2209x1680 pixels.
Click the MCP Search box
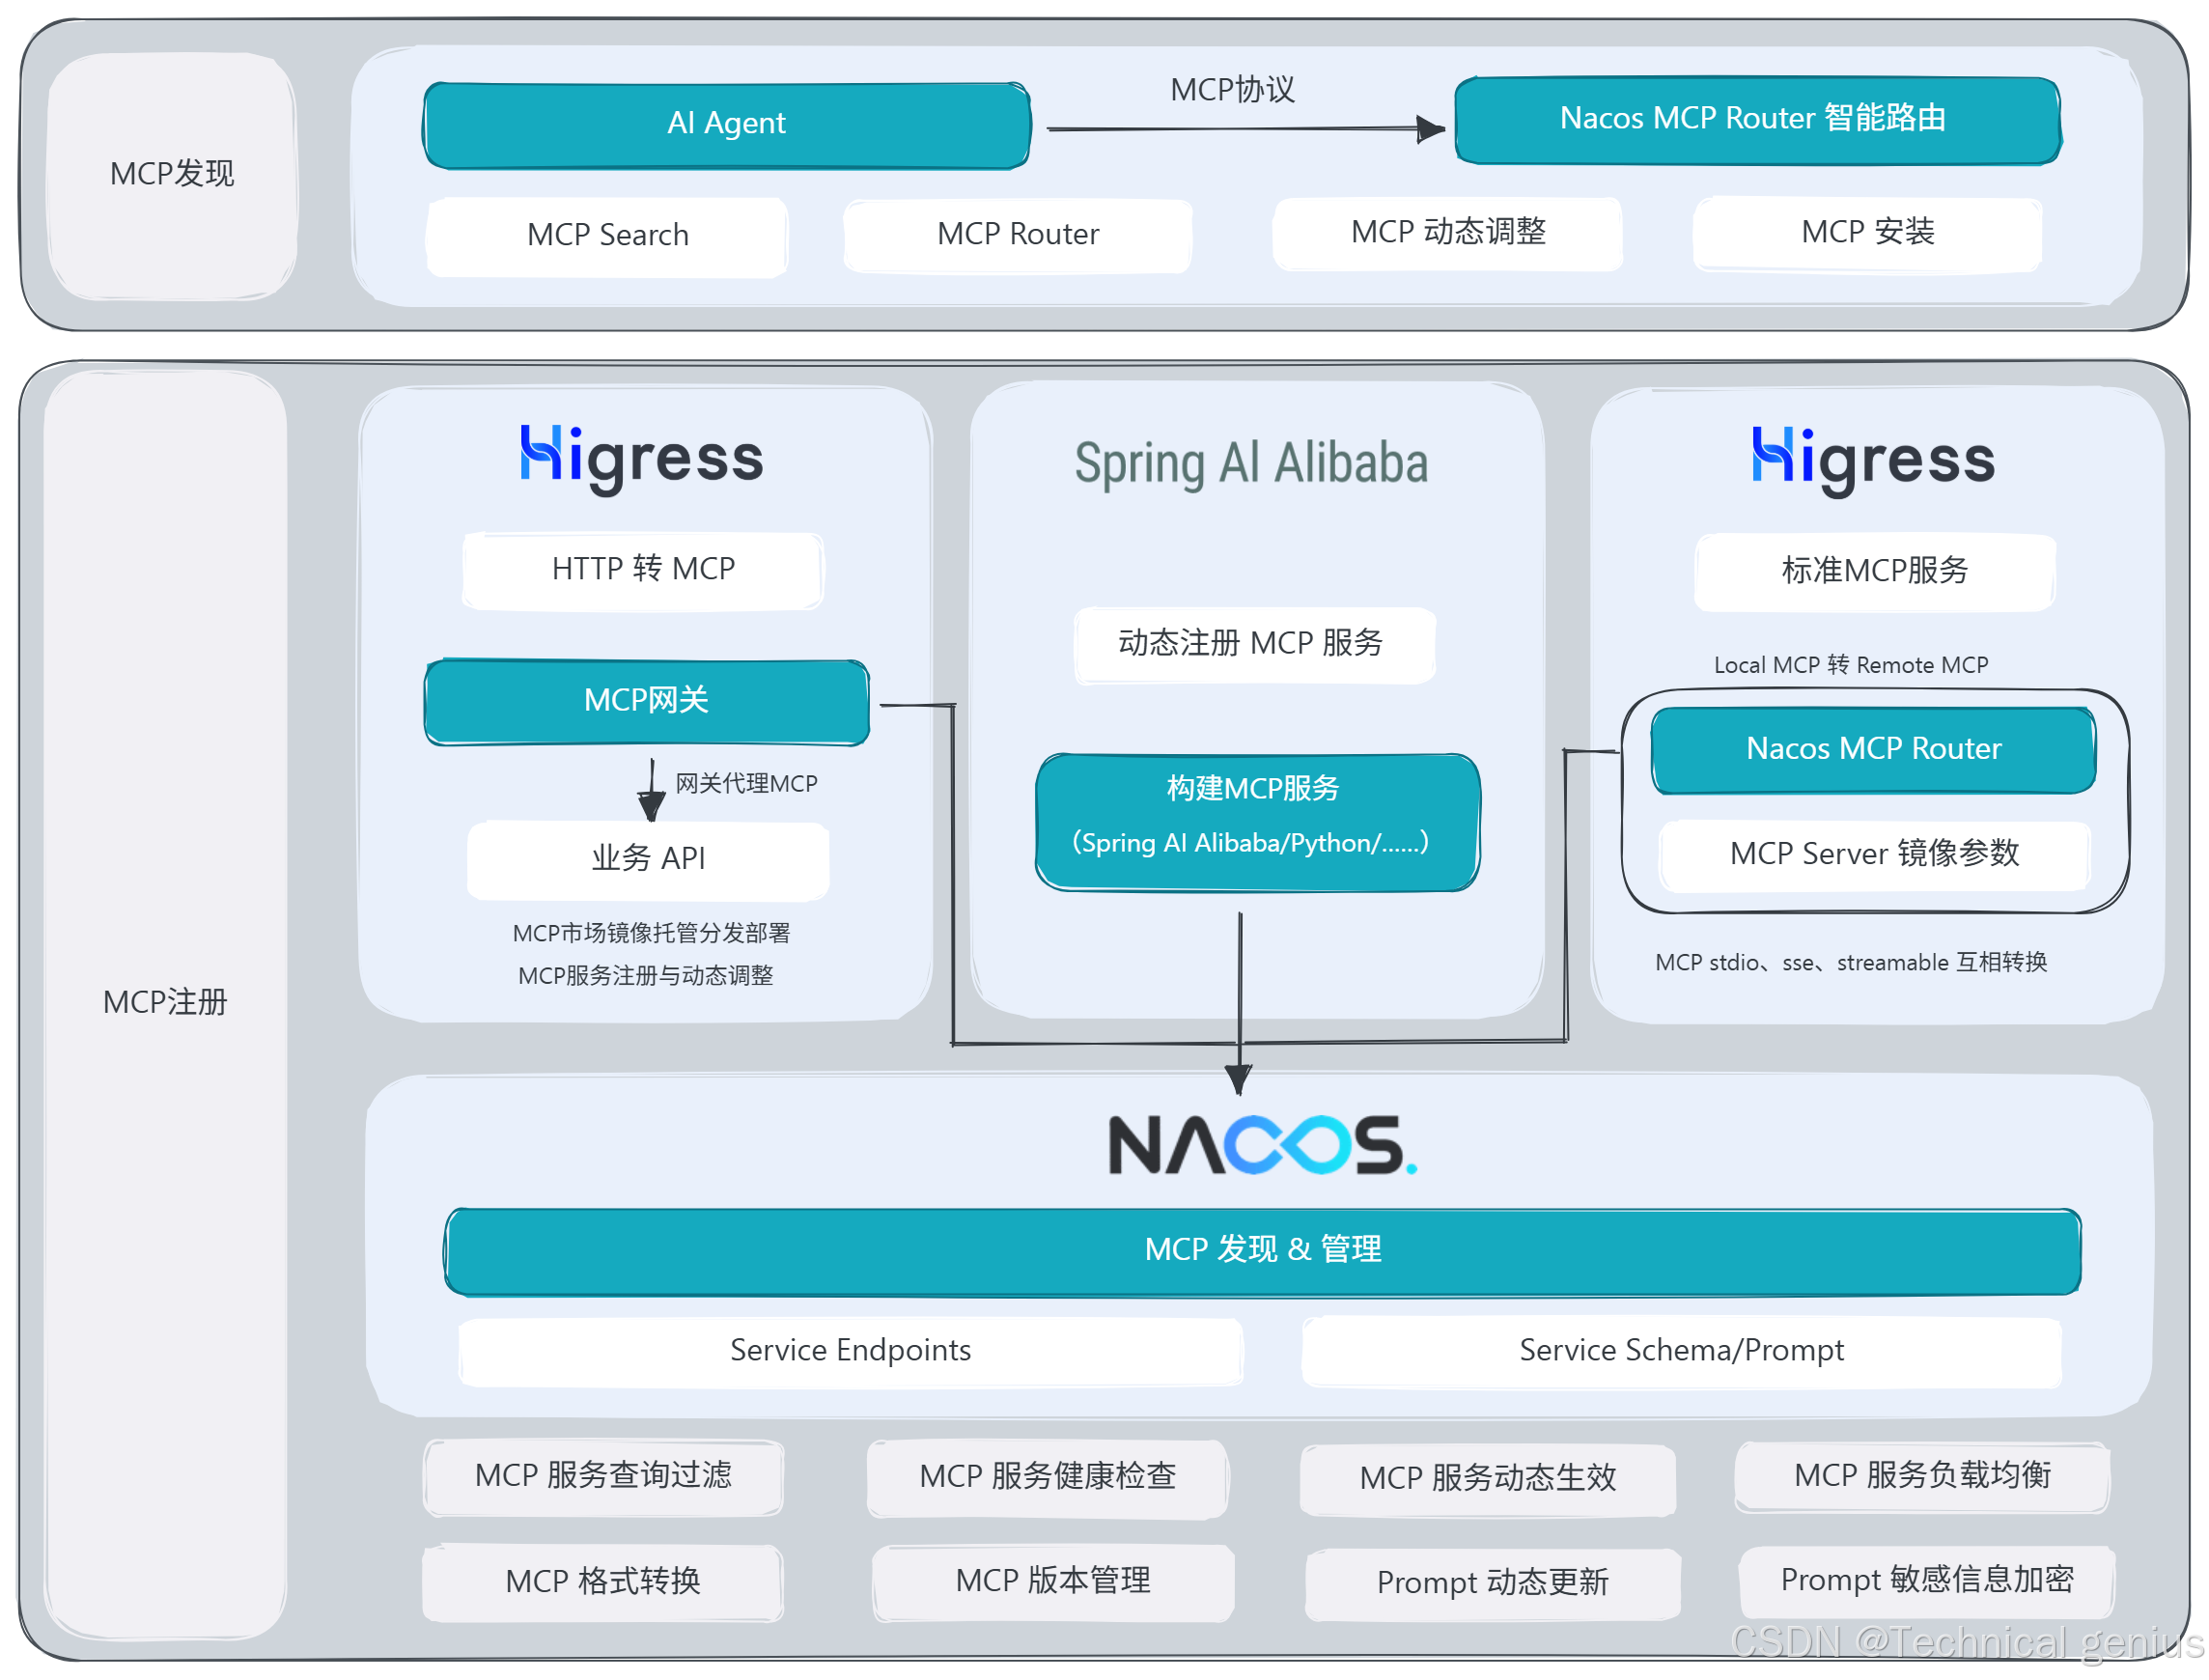coord(607,235)
